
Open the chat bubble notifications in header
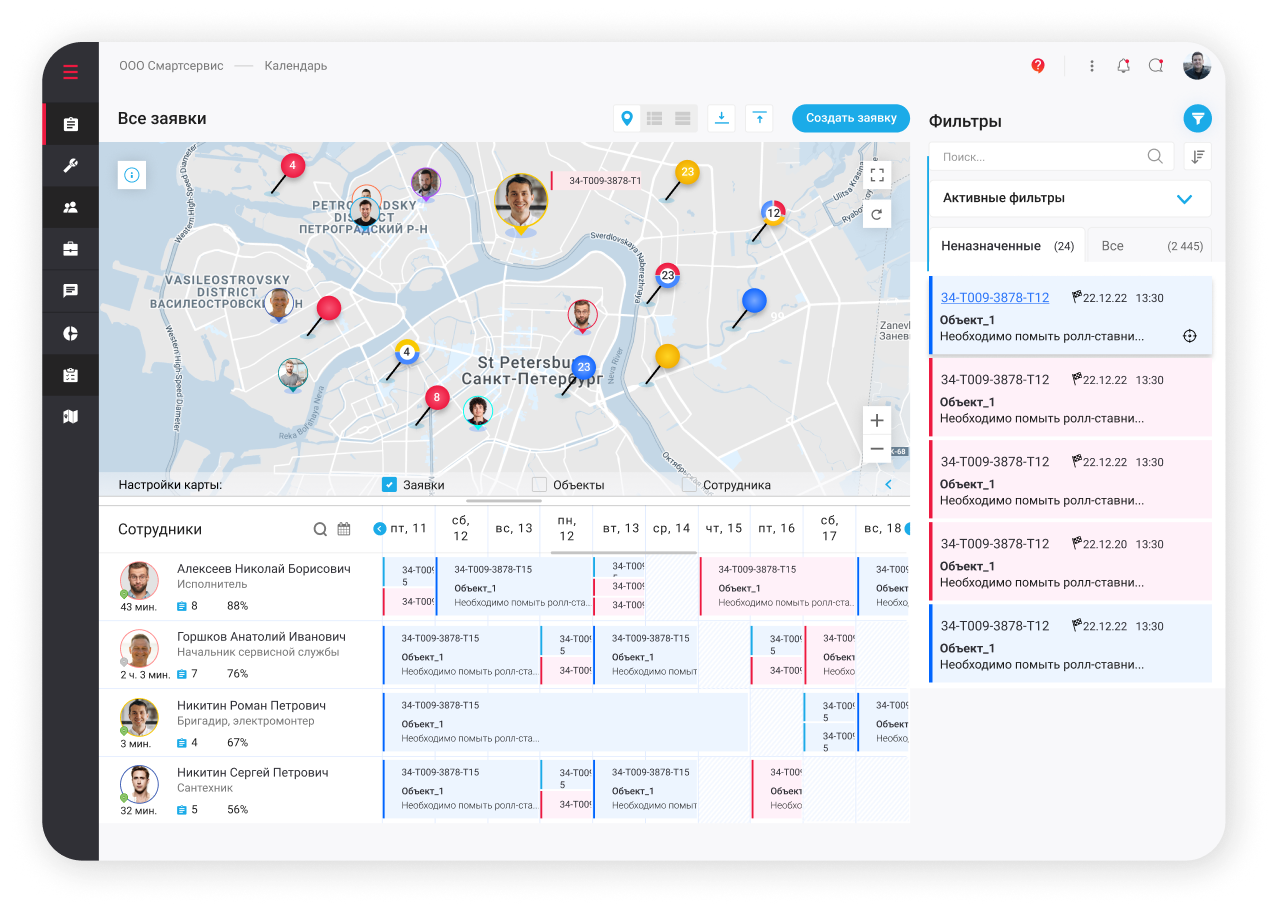coord(1155,66)
